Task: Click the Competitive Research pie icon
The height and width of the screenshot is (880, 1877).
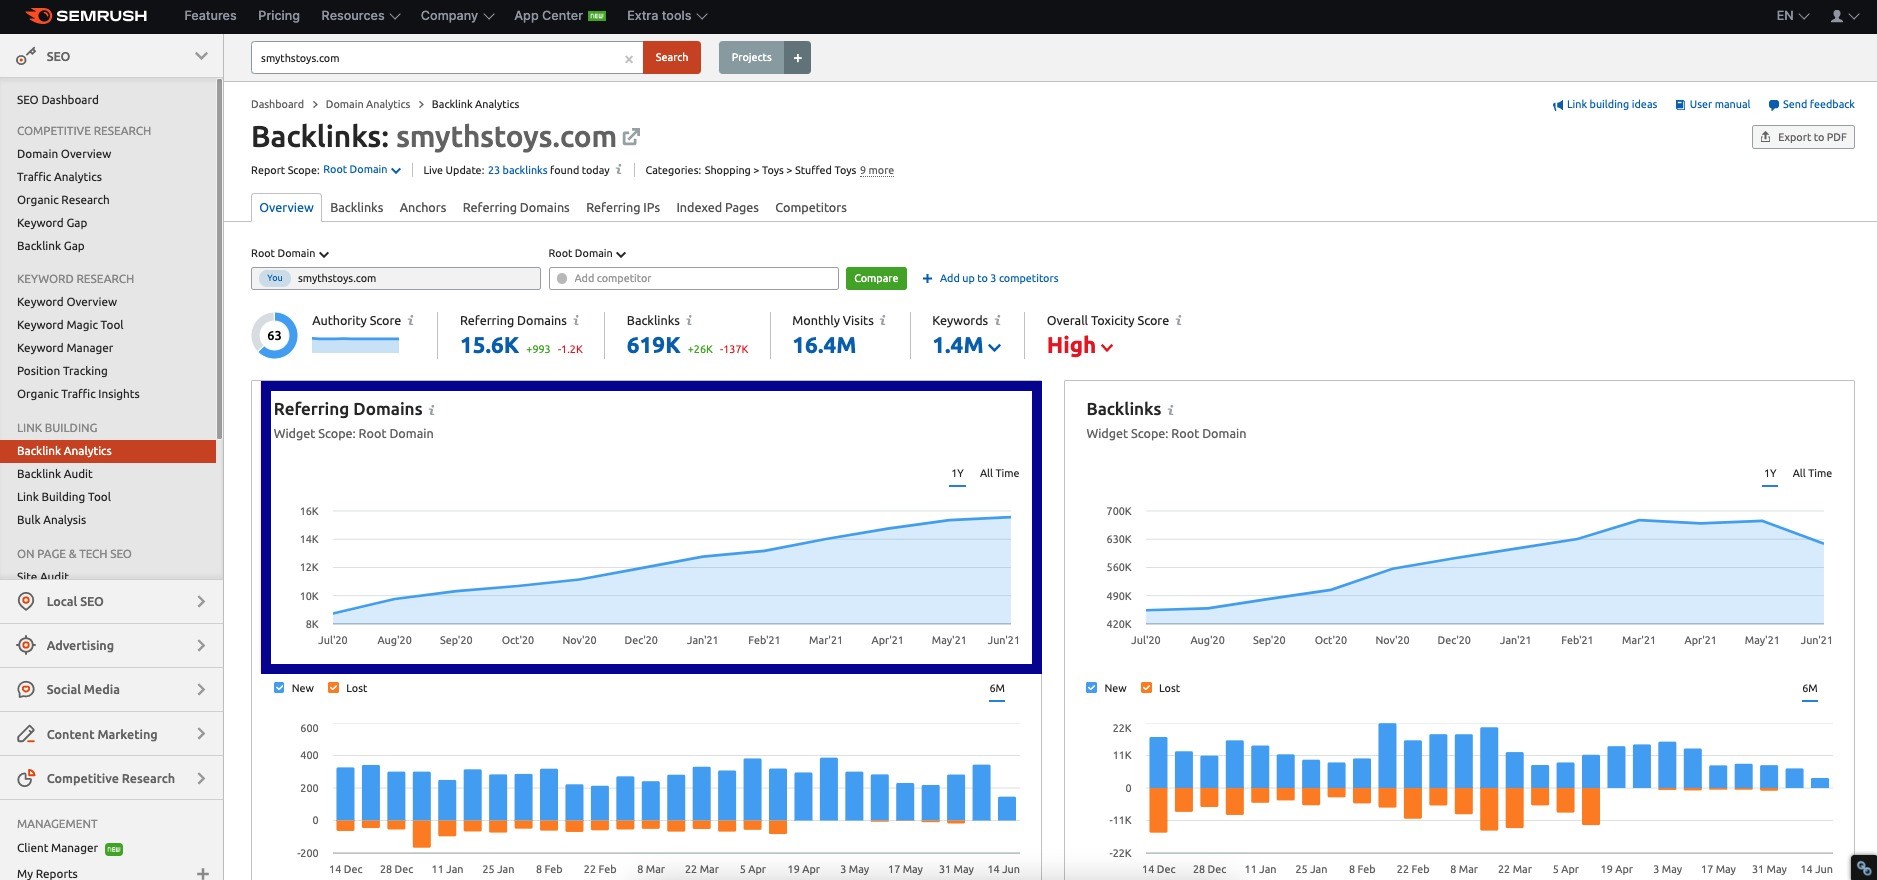Action: coord(26,778)
